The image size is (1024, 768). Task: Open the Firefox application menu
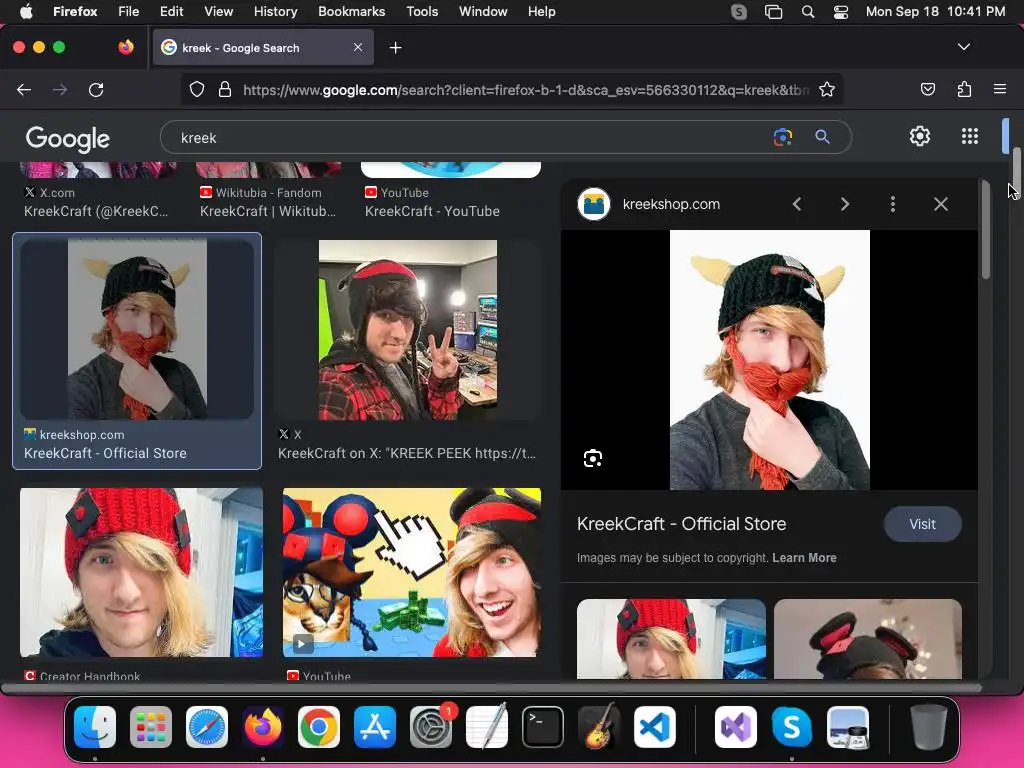1000,89
